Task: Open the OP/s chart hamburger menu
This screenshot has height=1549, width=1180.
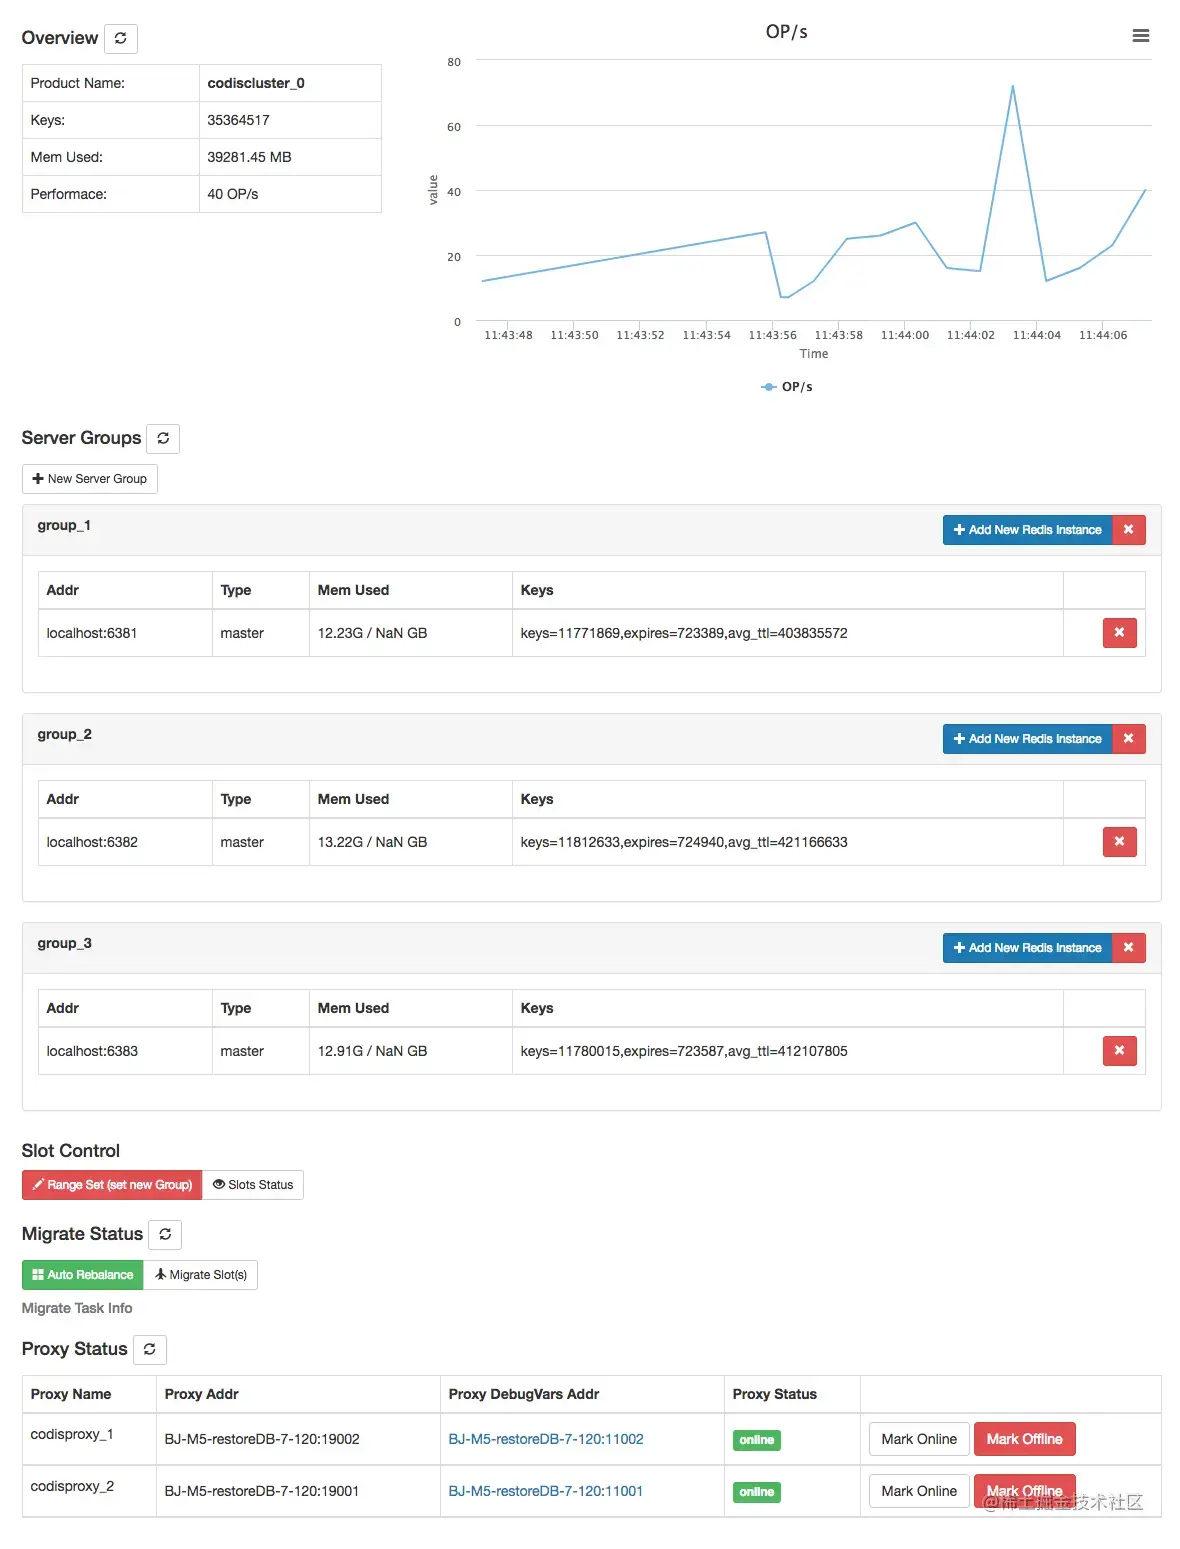Action: point(1140,35)
